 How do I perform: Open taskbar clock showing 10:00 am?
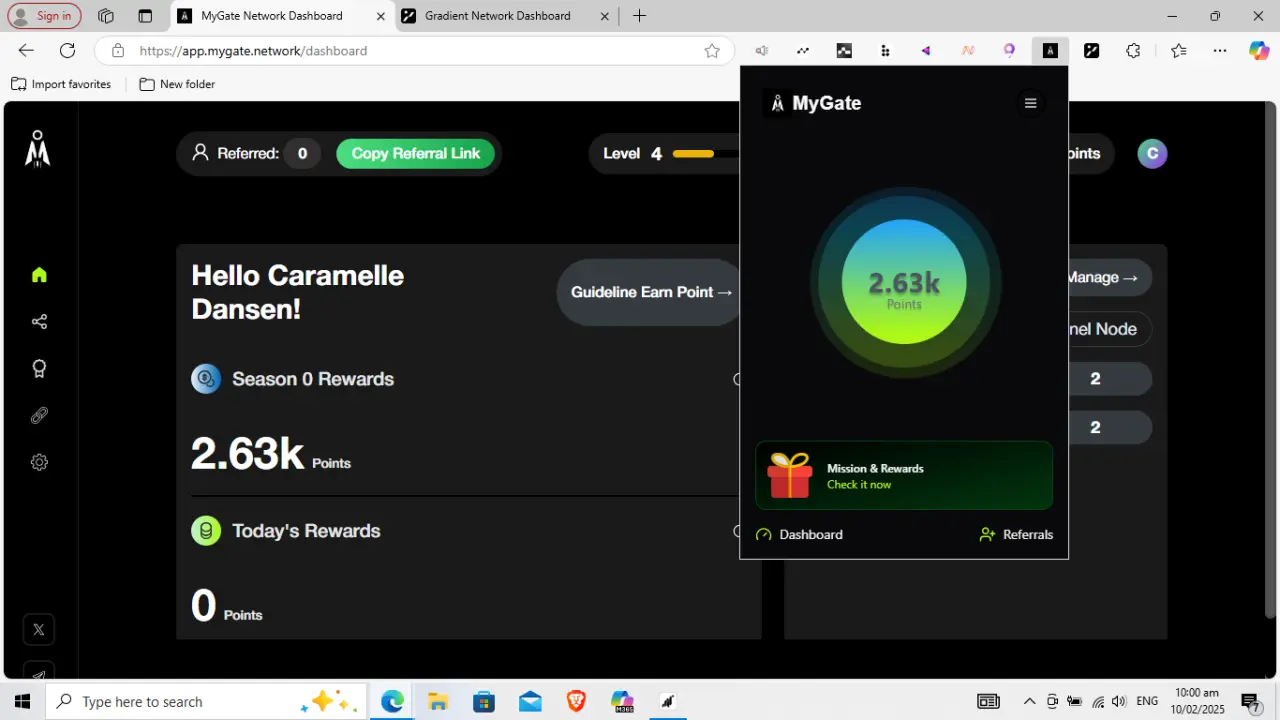coord(1196,701)
